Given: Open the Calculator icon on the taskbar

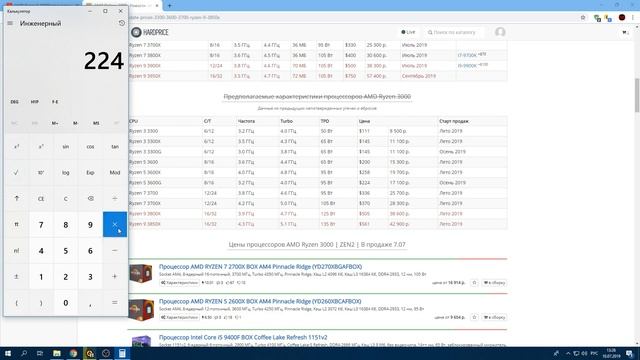Looking at the screenshot, I should pos(122,353).
